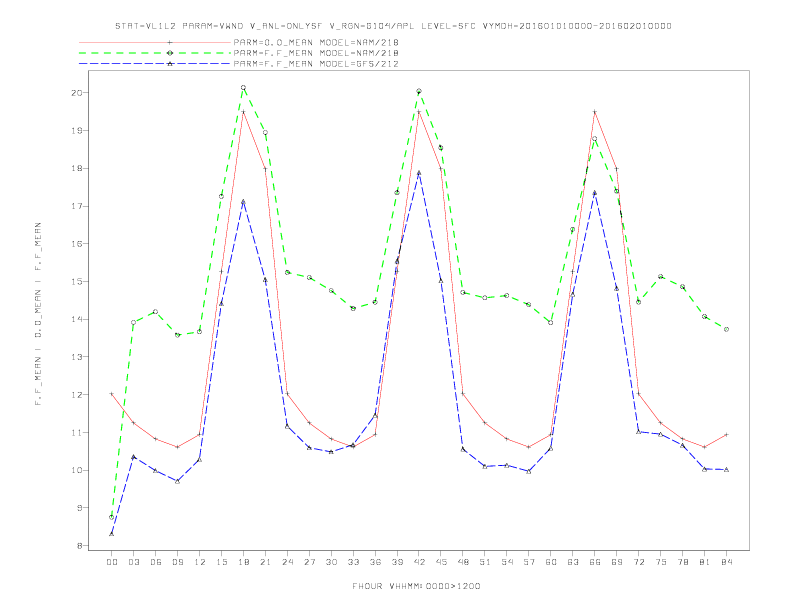Click x-axis tick label 45
The width and height of the screenshot is (792, 612).
441,562
